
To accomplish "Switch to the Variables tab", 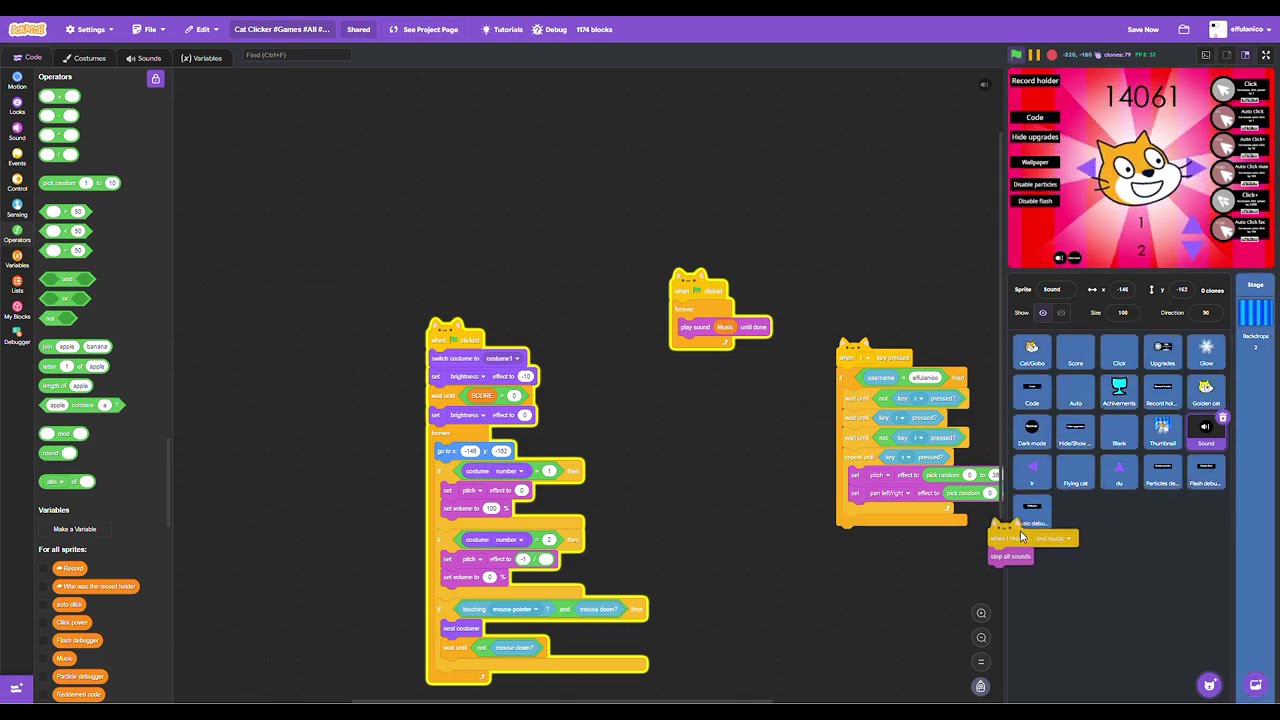I will coord(202,58).
